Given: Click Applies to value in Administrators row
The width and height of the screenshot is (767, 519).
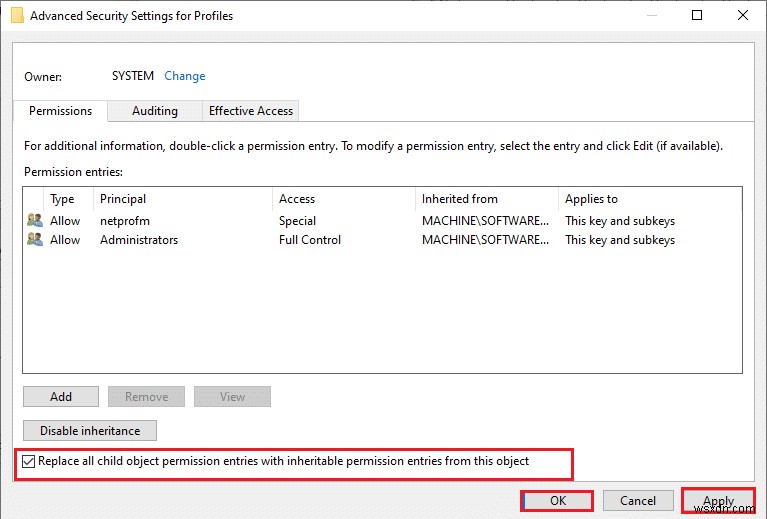Looking at the screenshot, I should pyautogui.click(x=620, y=240).
